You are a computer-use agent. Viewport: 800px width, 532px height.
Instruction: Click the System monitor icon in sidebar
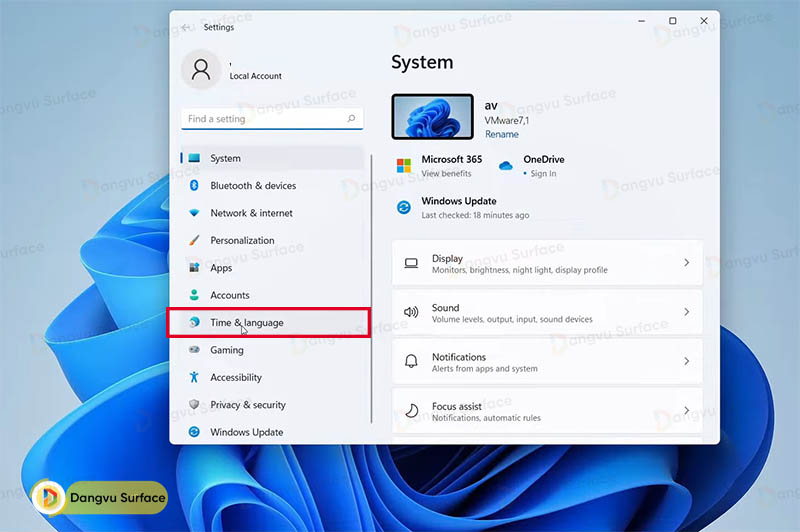point(194,158)
